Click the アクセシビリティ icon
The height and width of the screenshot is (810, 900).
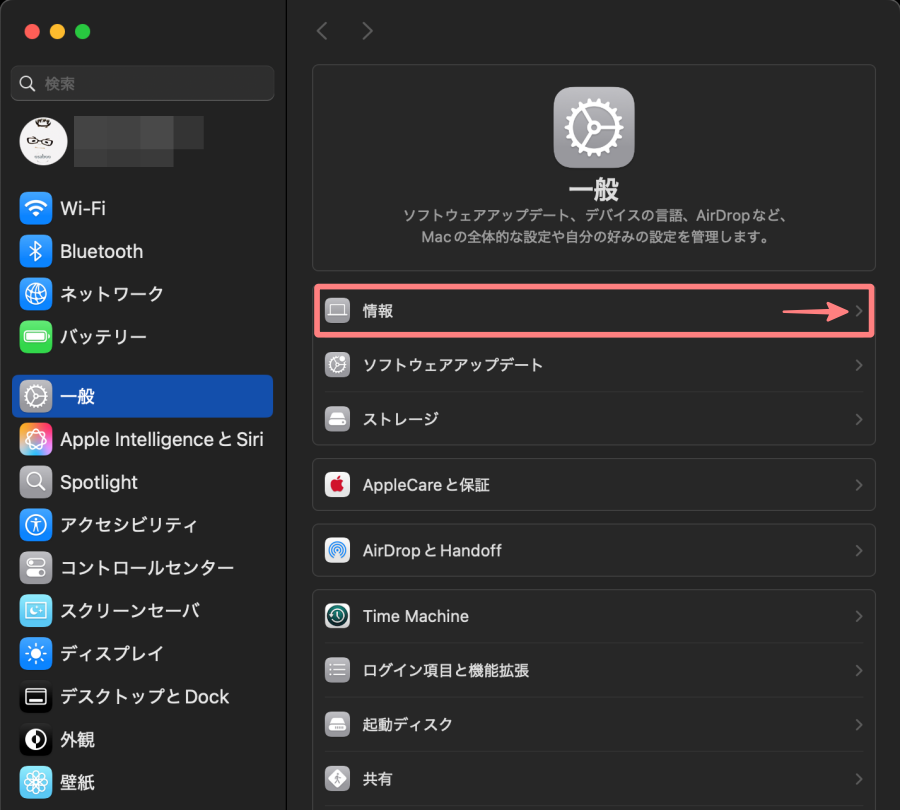[x=36, y=525]
